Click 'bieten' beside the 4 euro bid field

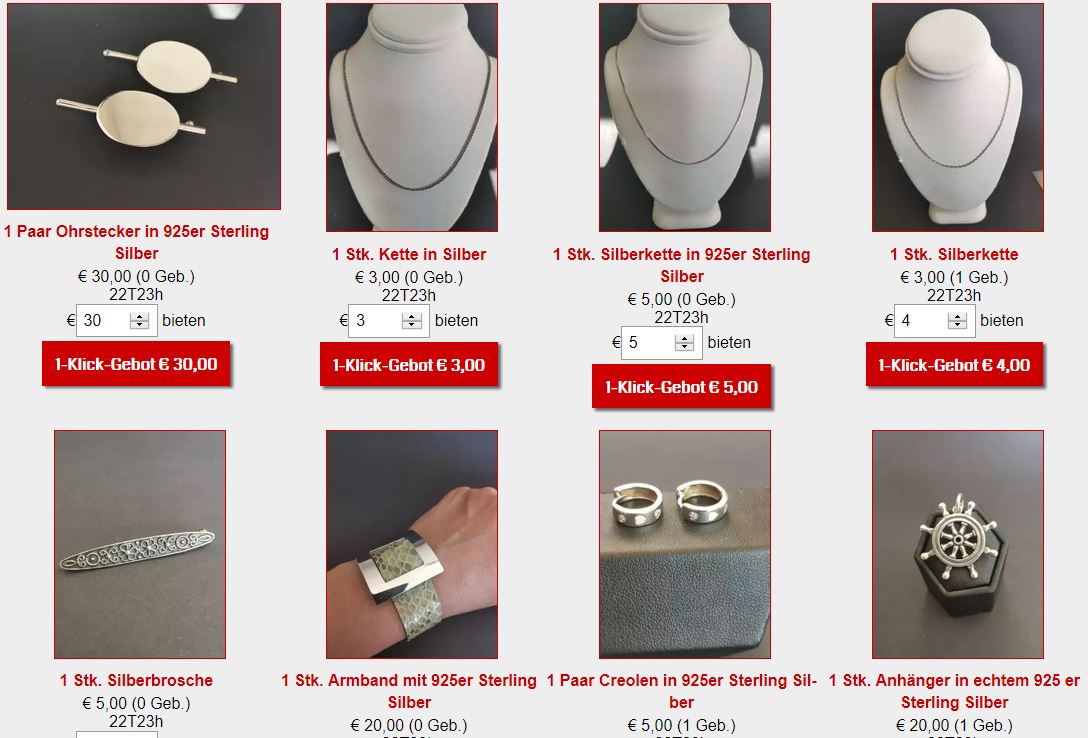tap(1002, 320)
